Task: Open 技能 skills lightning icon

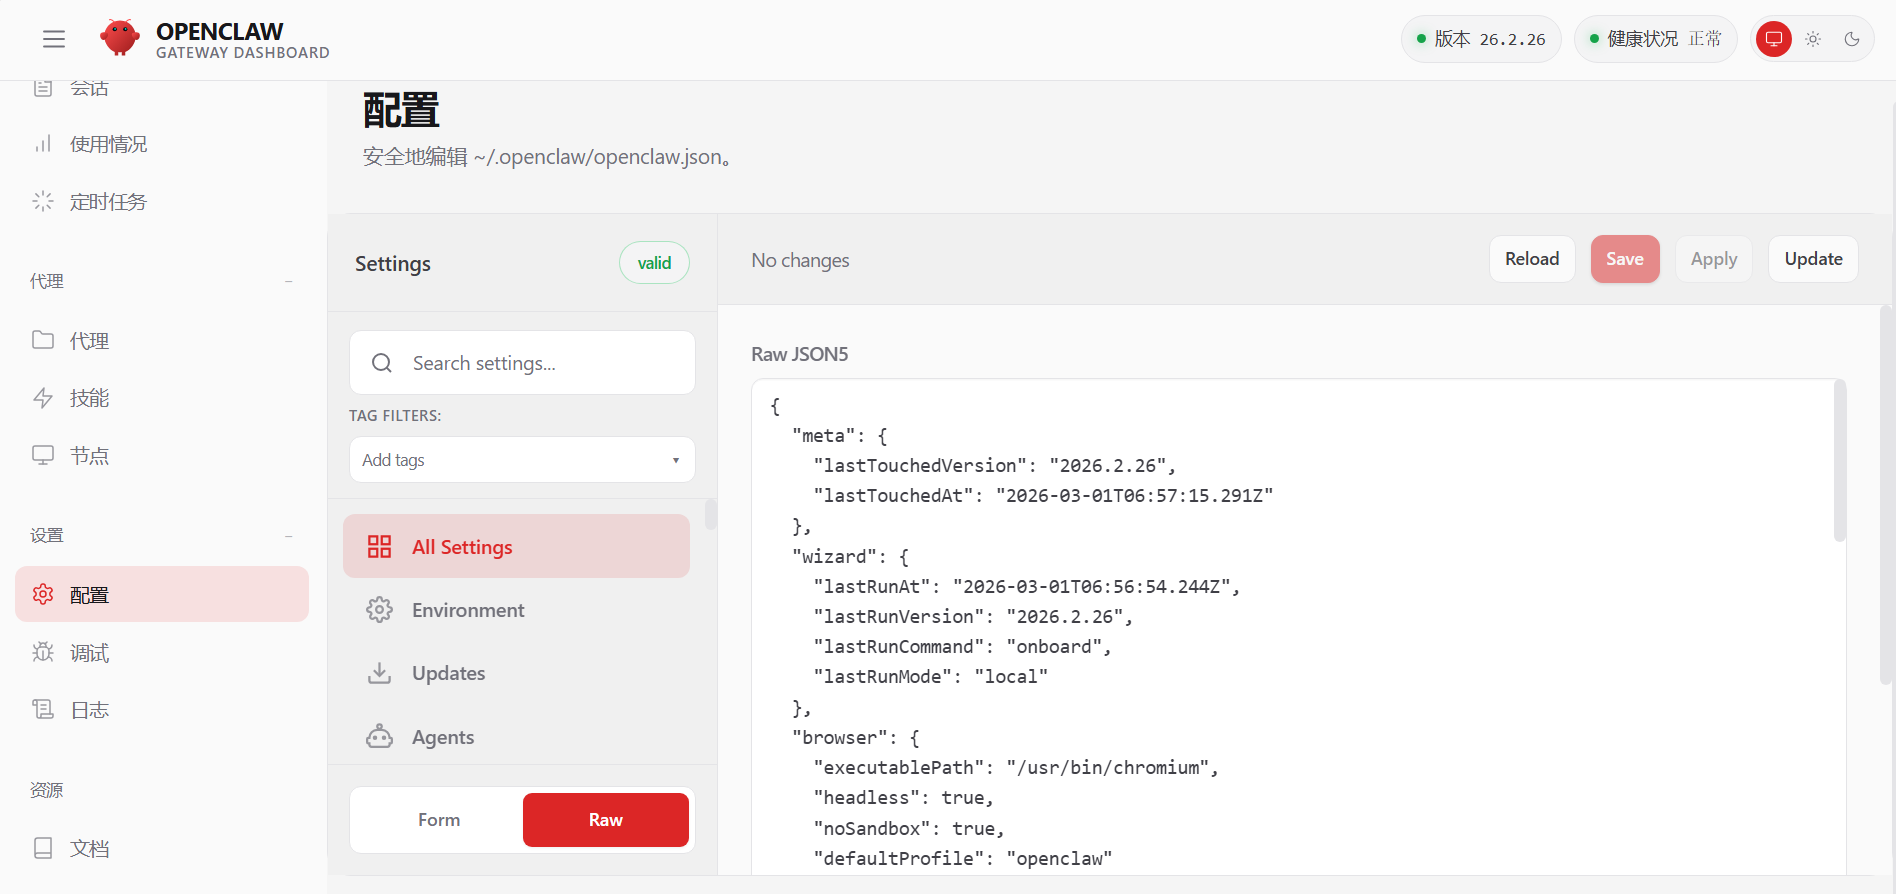Action: (43, 398)
